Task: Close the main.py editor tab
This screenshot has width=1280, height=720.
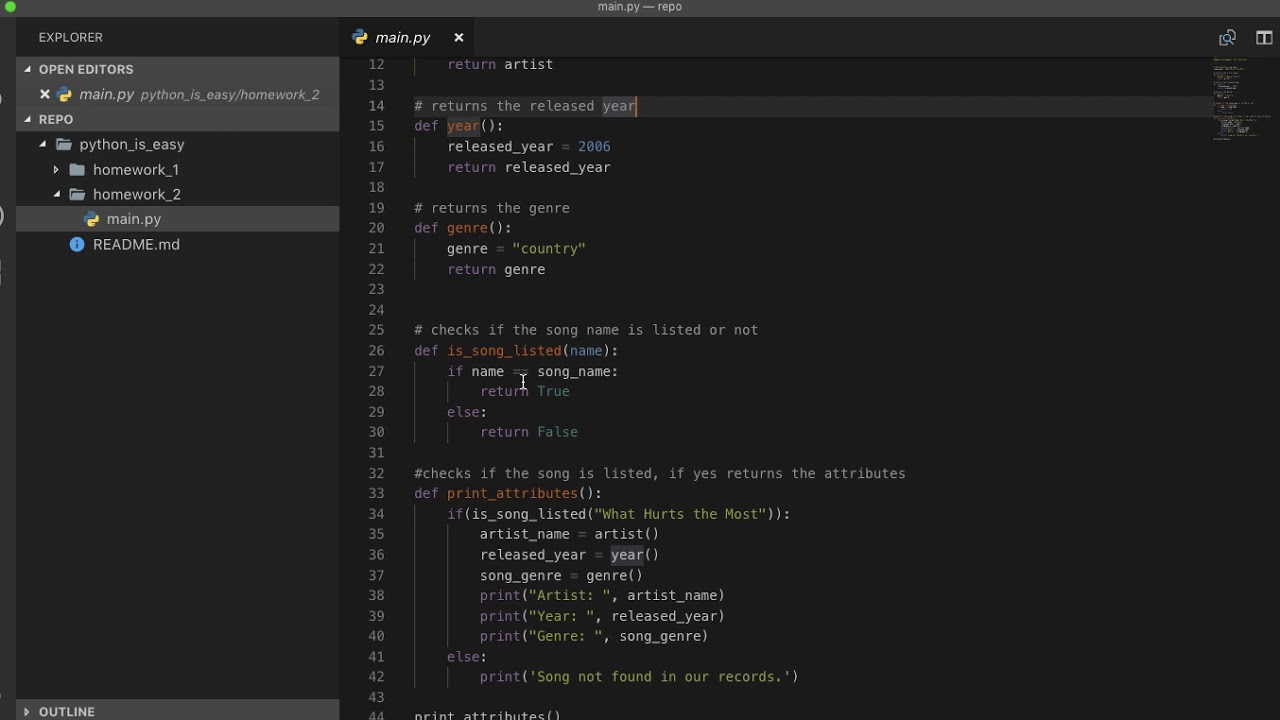Action: 459,38
